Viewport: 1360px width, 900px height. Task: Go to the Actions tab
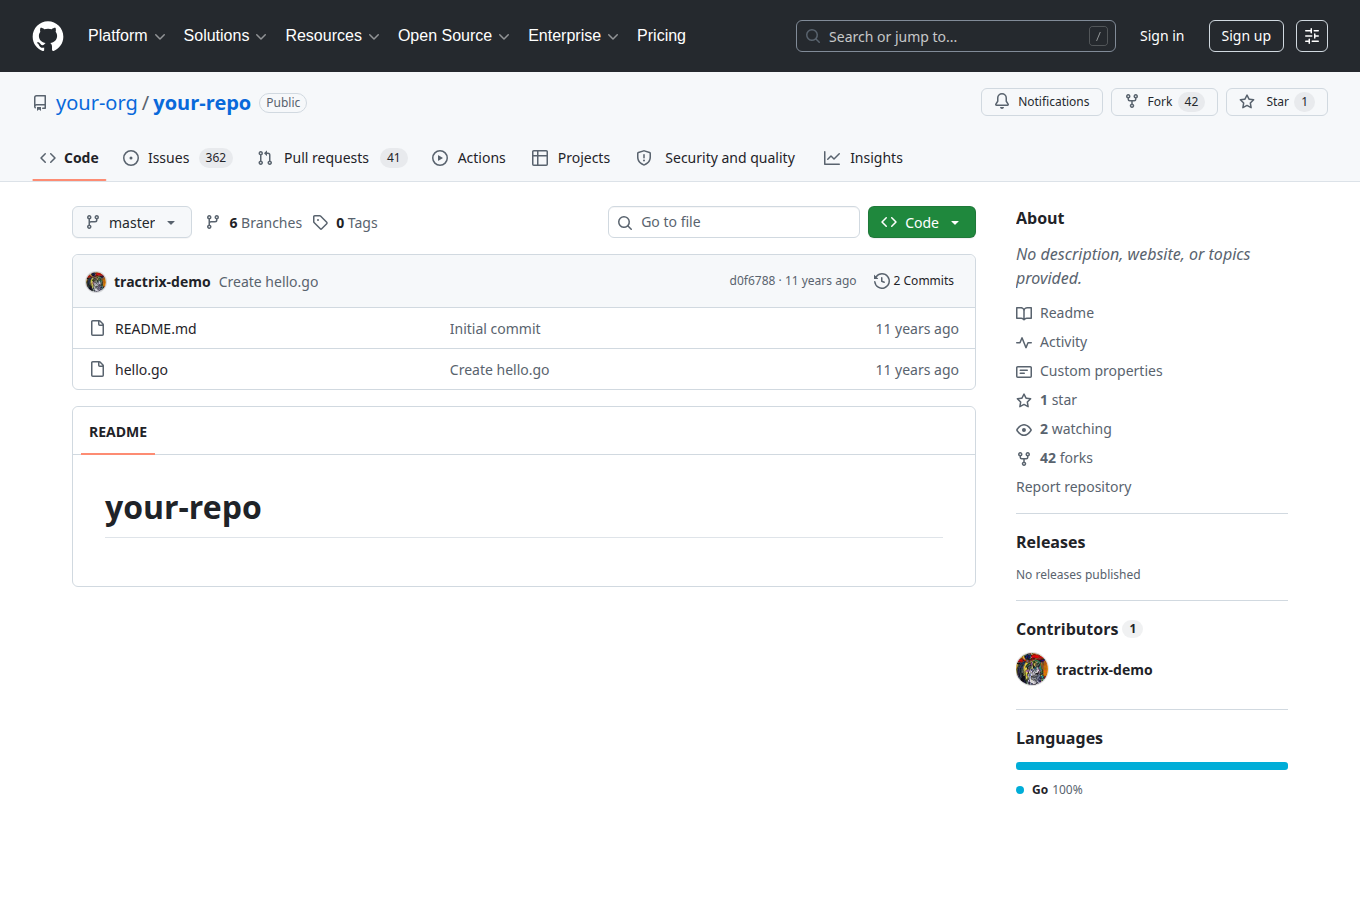(469, 158)
